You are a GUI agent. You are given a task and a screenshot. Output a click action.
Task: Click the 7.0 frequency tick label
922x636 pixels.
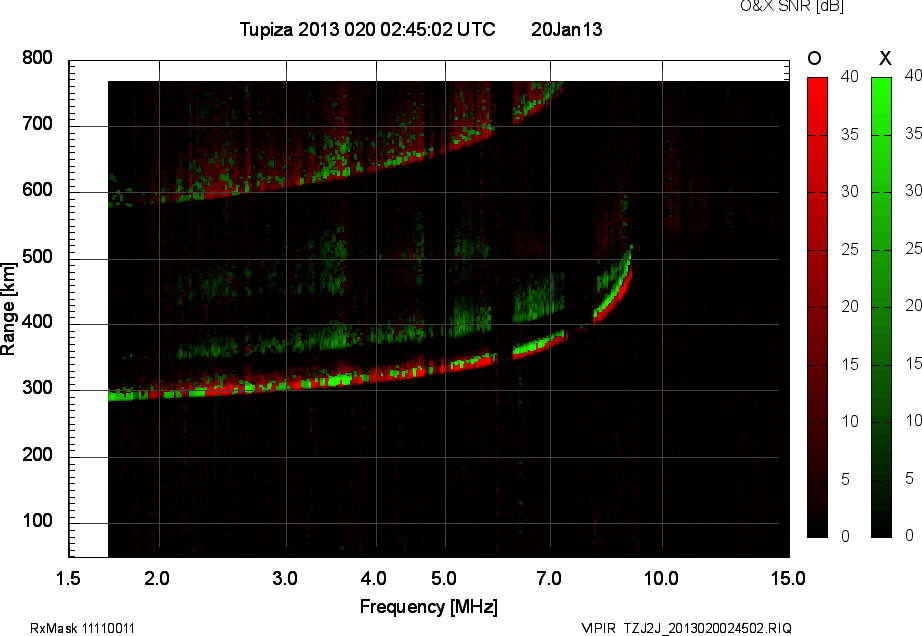click(x=549, y=578)
